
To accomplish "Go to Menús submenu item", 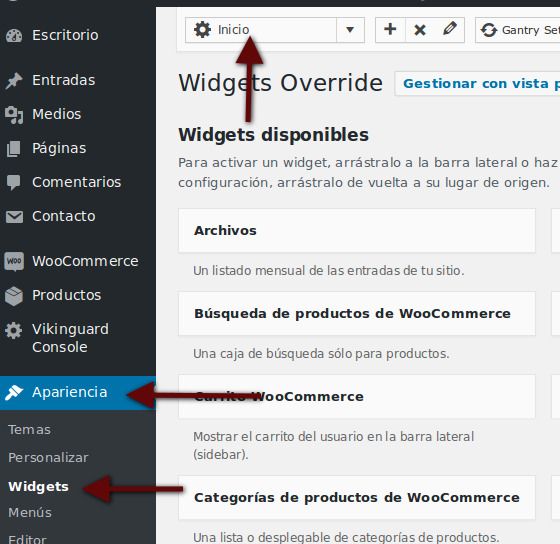I will tap(30, 513).
